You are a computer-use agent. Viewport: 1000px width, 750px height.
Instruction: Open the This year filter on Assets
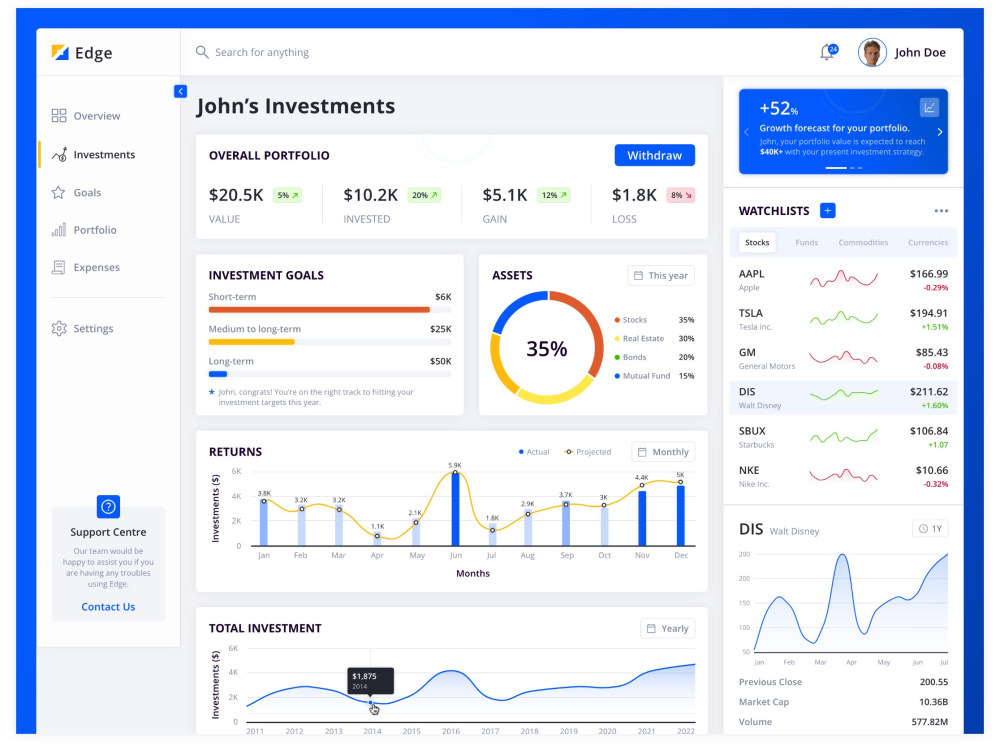(660, 275)
